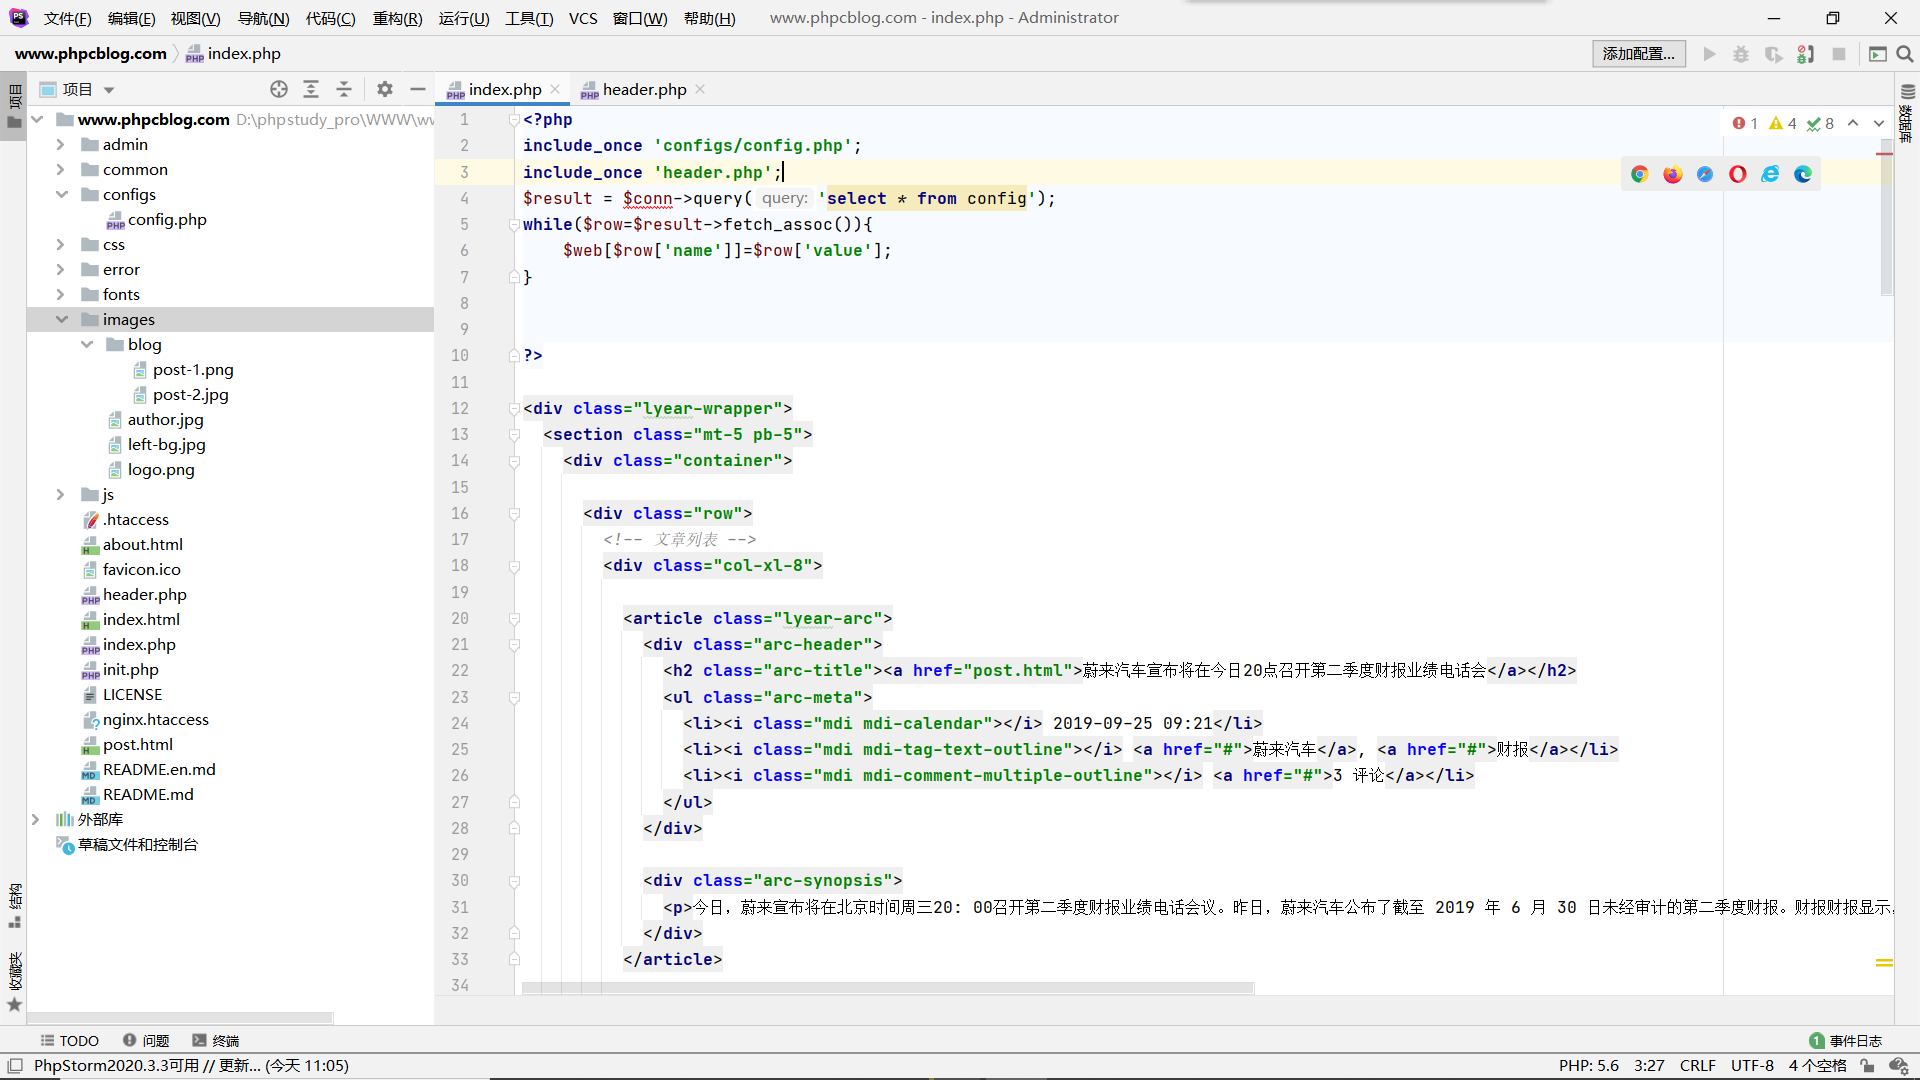Go to next highlighted error arrow
The height and width of the screenshot is (1080, 1920).
1879,123
